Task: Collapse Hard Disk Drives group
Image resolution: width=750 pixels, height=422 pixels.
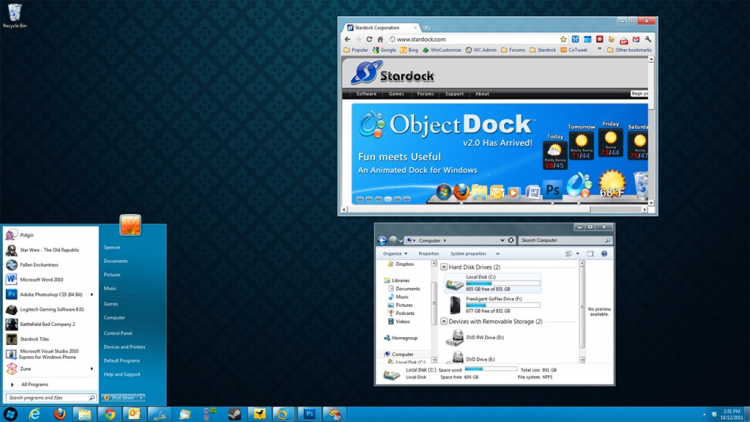Action: (x=444, y=267)
